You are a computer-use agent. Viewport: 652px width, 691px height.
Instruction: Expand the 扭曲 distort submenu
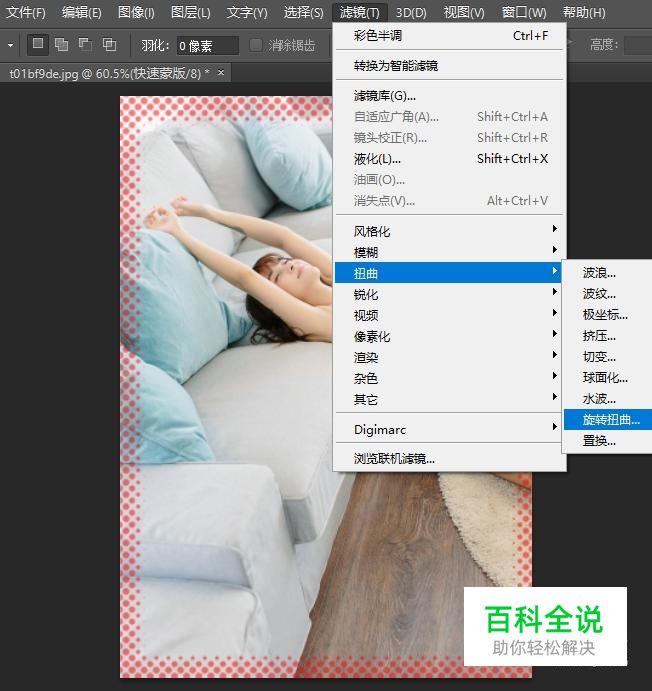448,273
